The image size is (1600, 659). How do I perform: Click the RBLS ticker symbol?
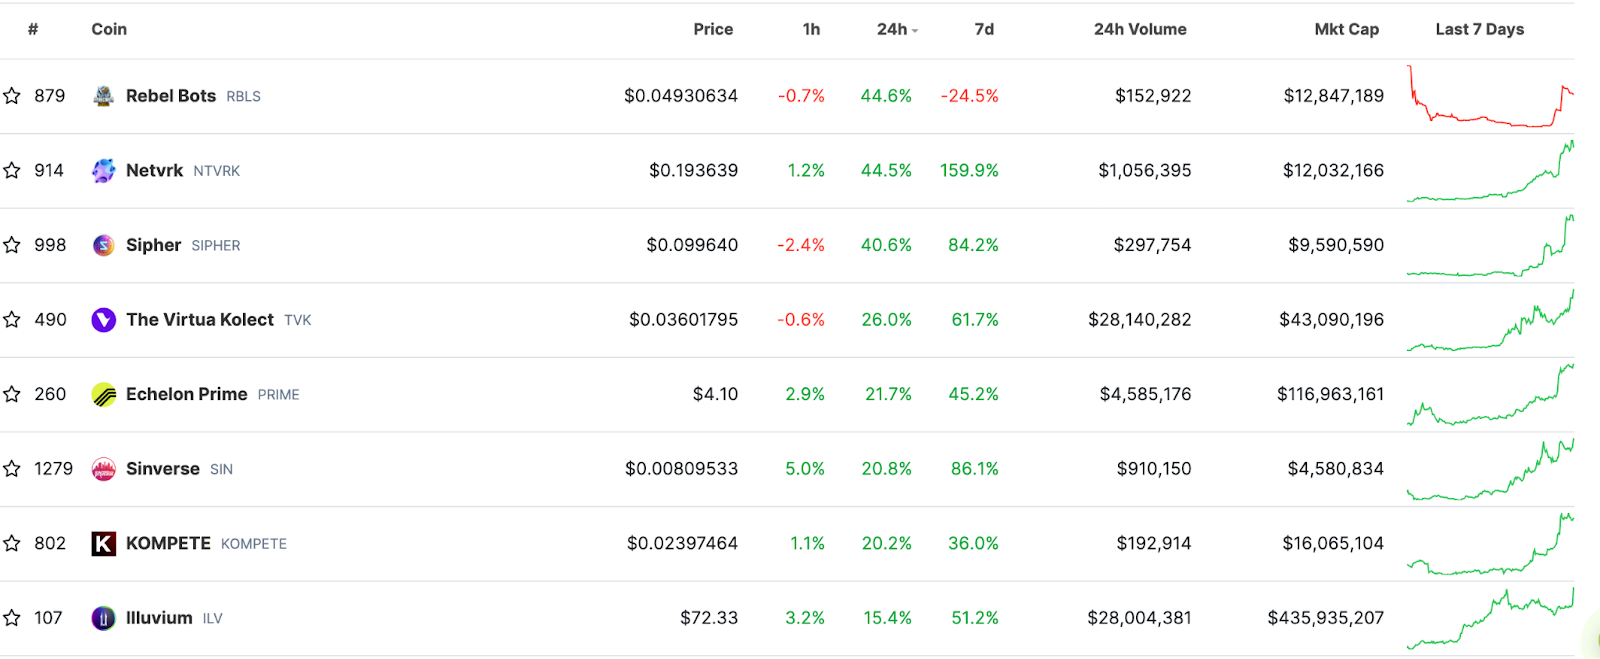[243, 97]
